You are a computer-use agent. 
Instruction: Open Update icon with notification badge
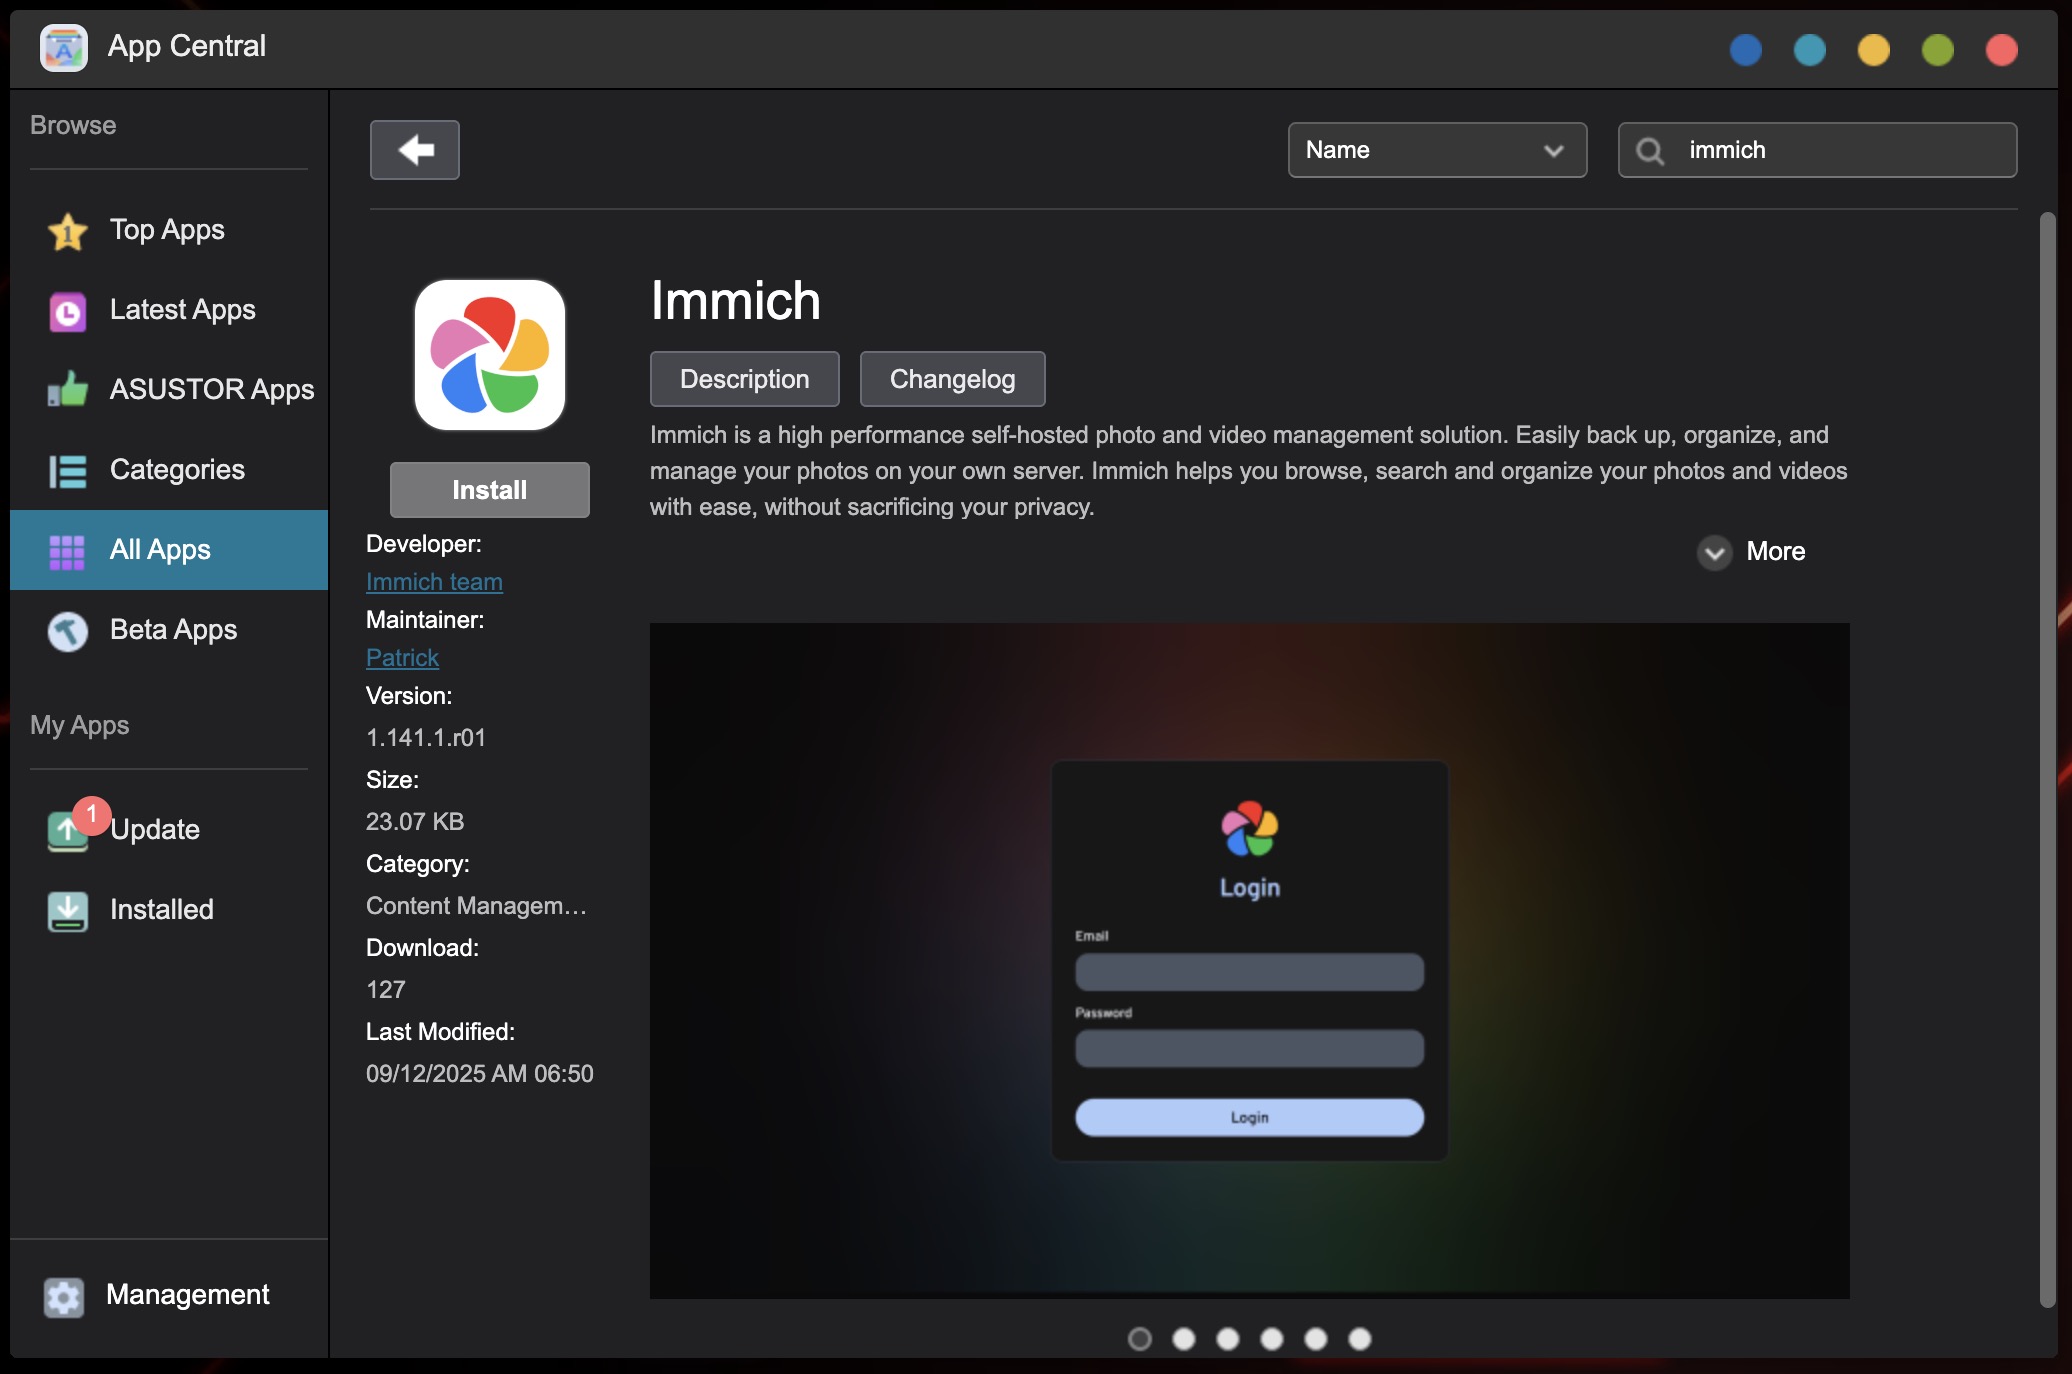coord(68,829)
